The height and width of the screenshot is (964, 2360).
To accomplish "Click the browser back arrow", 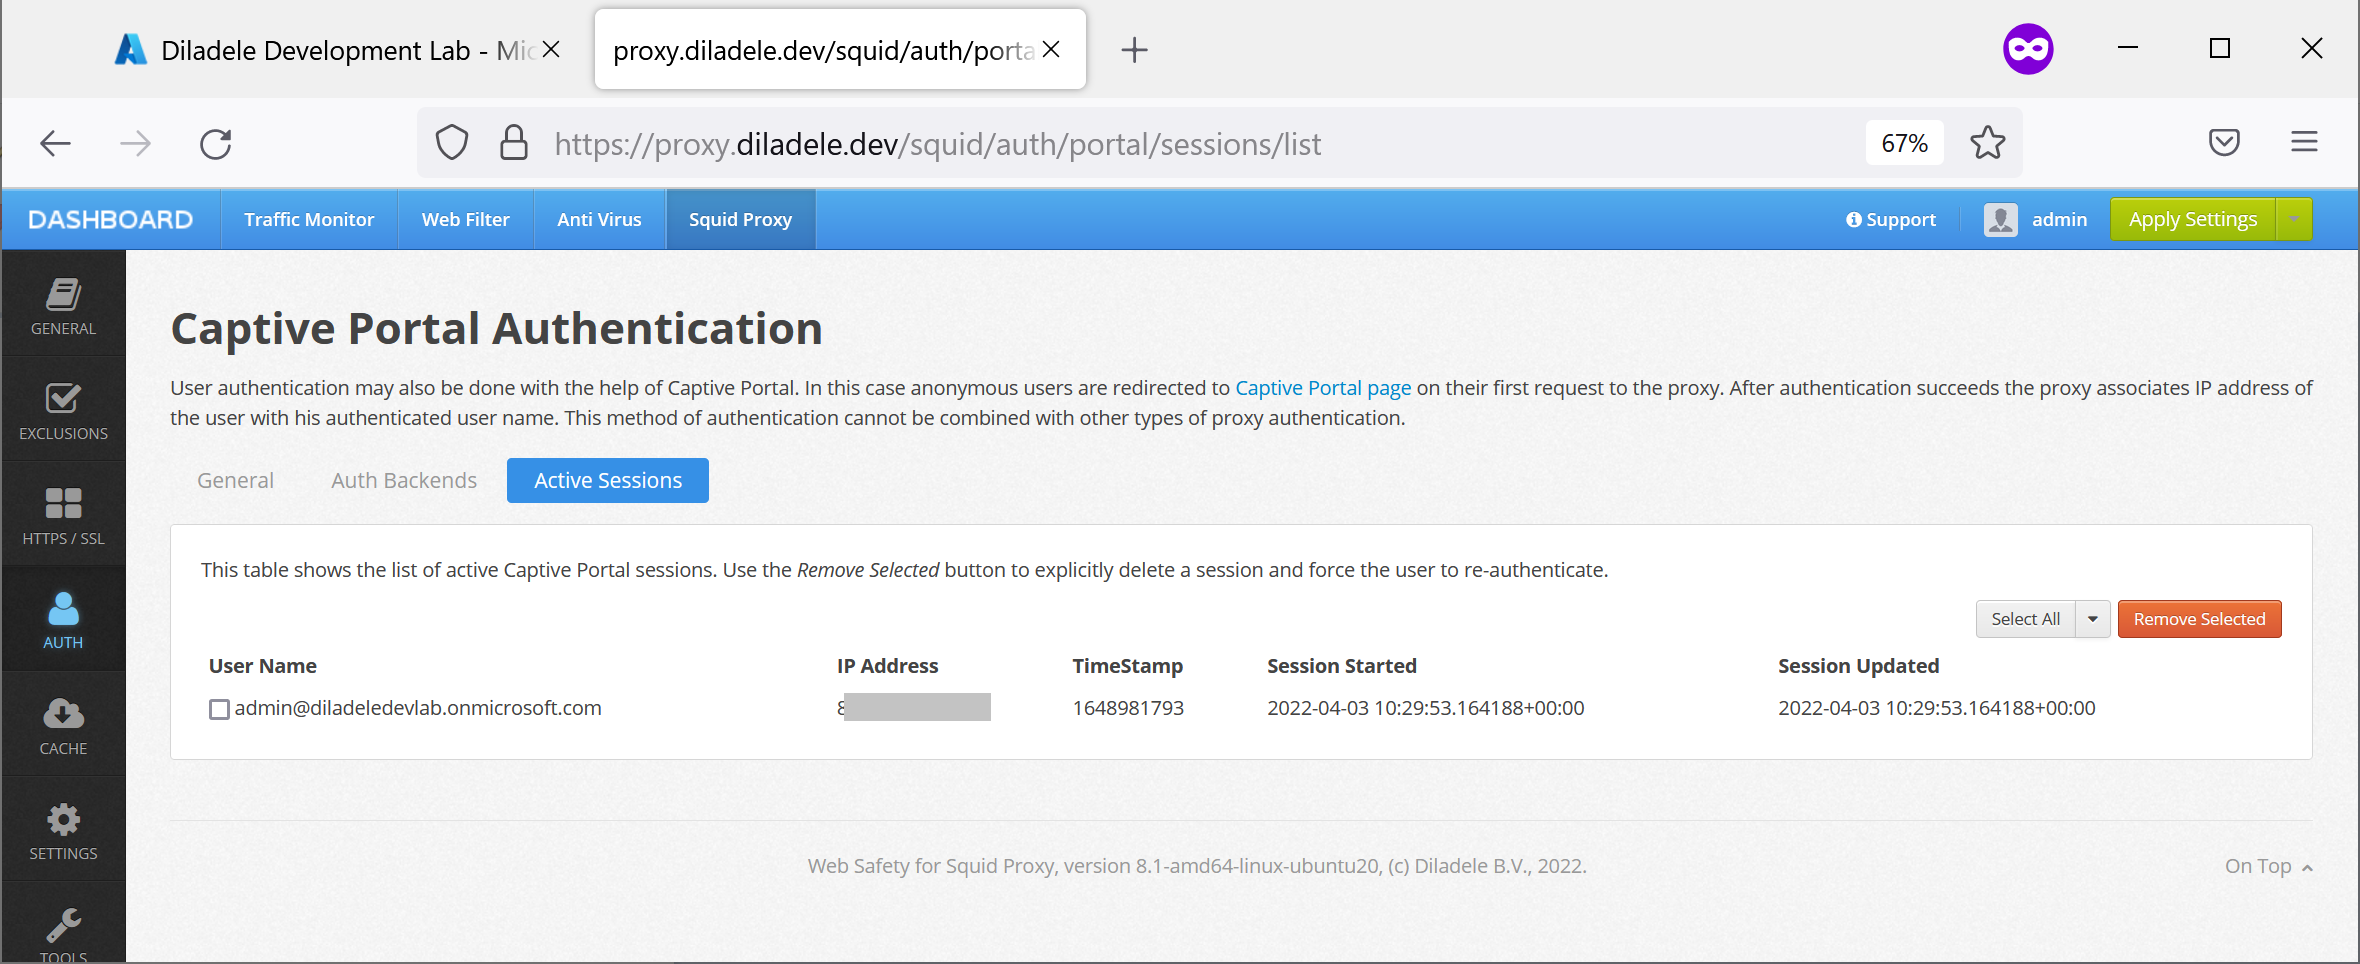I will tap(56, 144).
